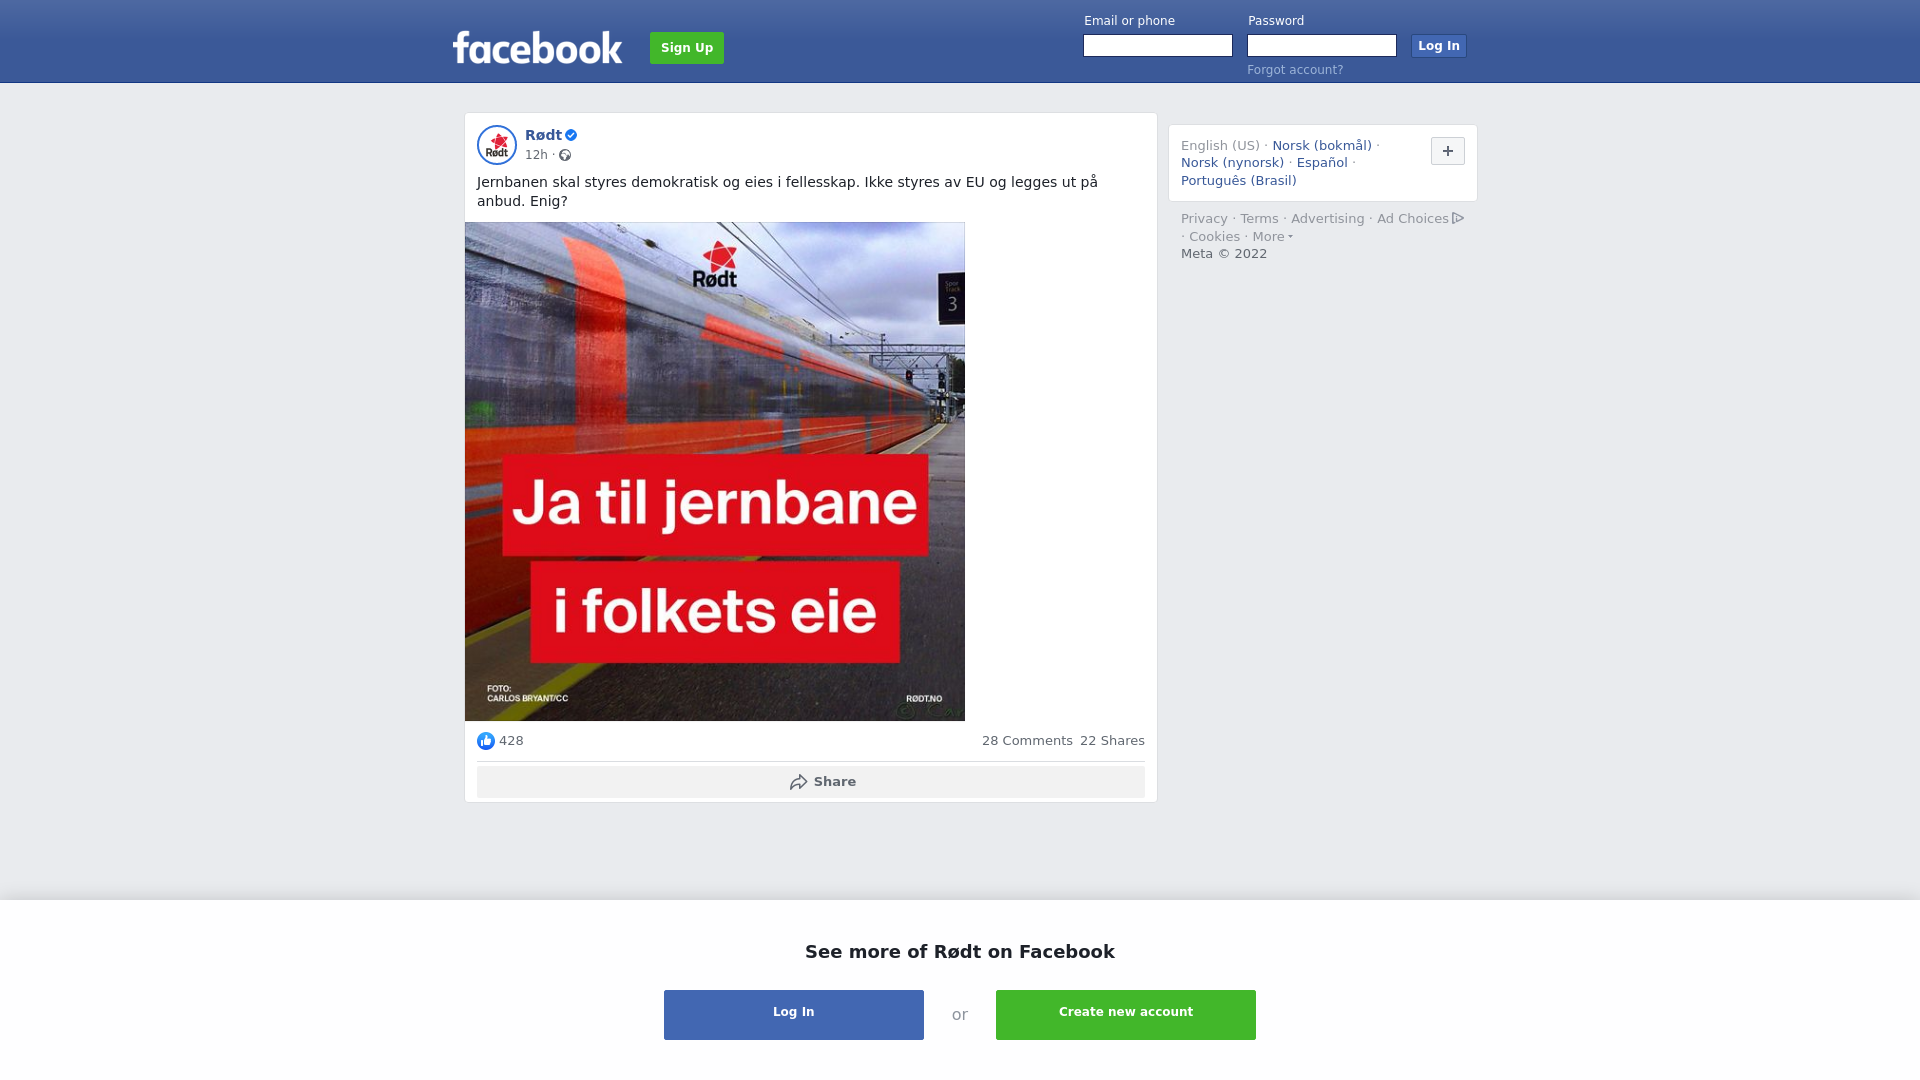1920x1080 pixels.
Task: Click the Facebook logo
Action: pyautogui.click(x=537, y=47)
